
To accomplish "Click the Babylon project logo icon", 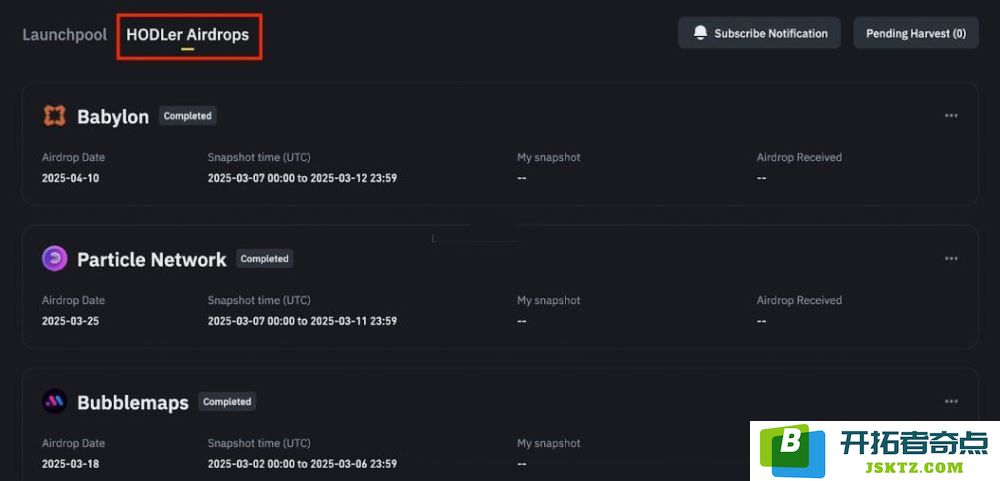I will (x=54, y=115).
